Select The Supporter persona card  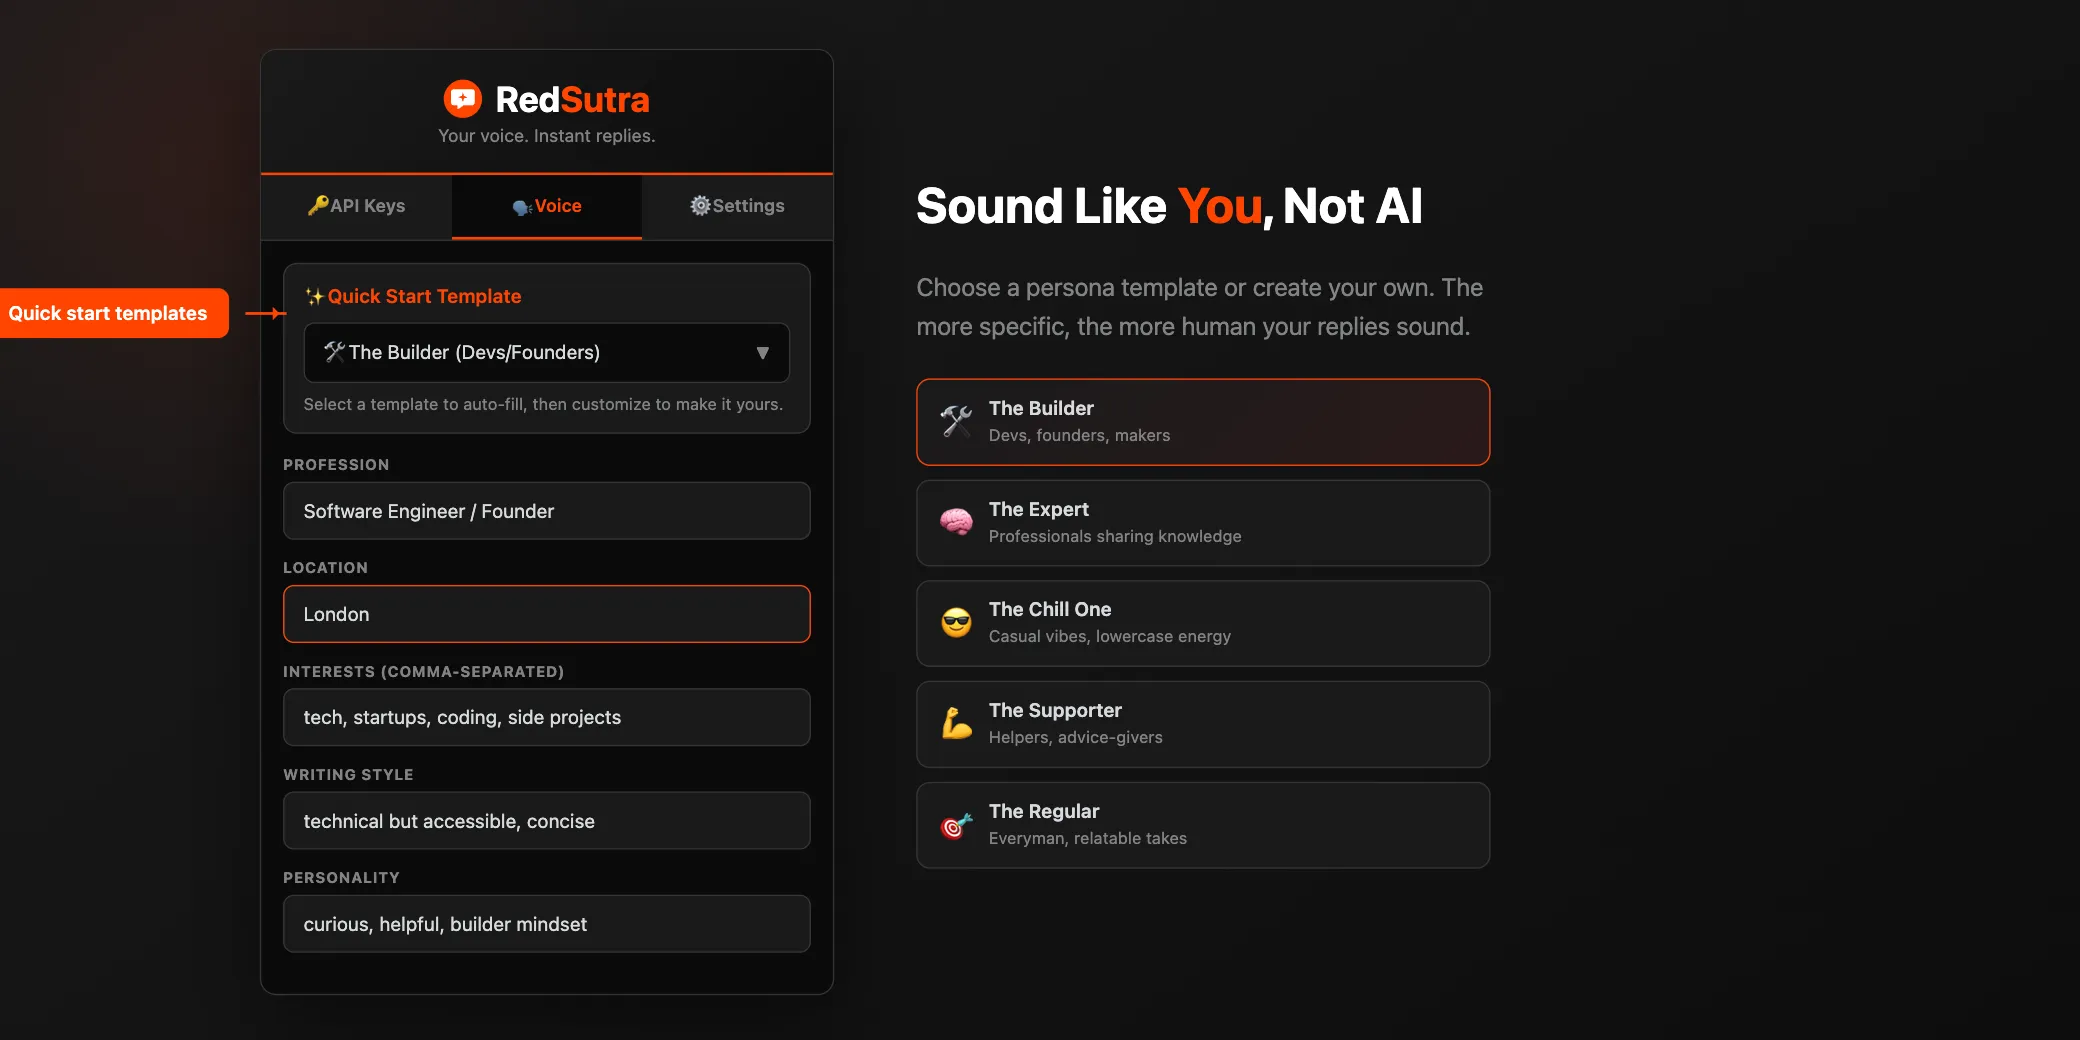pos(1200,723)
